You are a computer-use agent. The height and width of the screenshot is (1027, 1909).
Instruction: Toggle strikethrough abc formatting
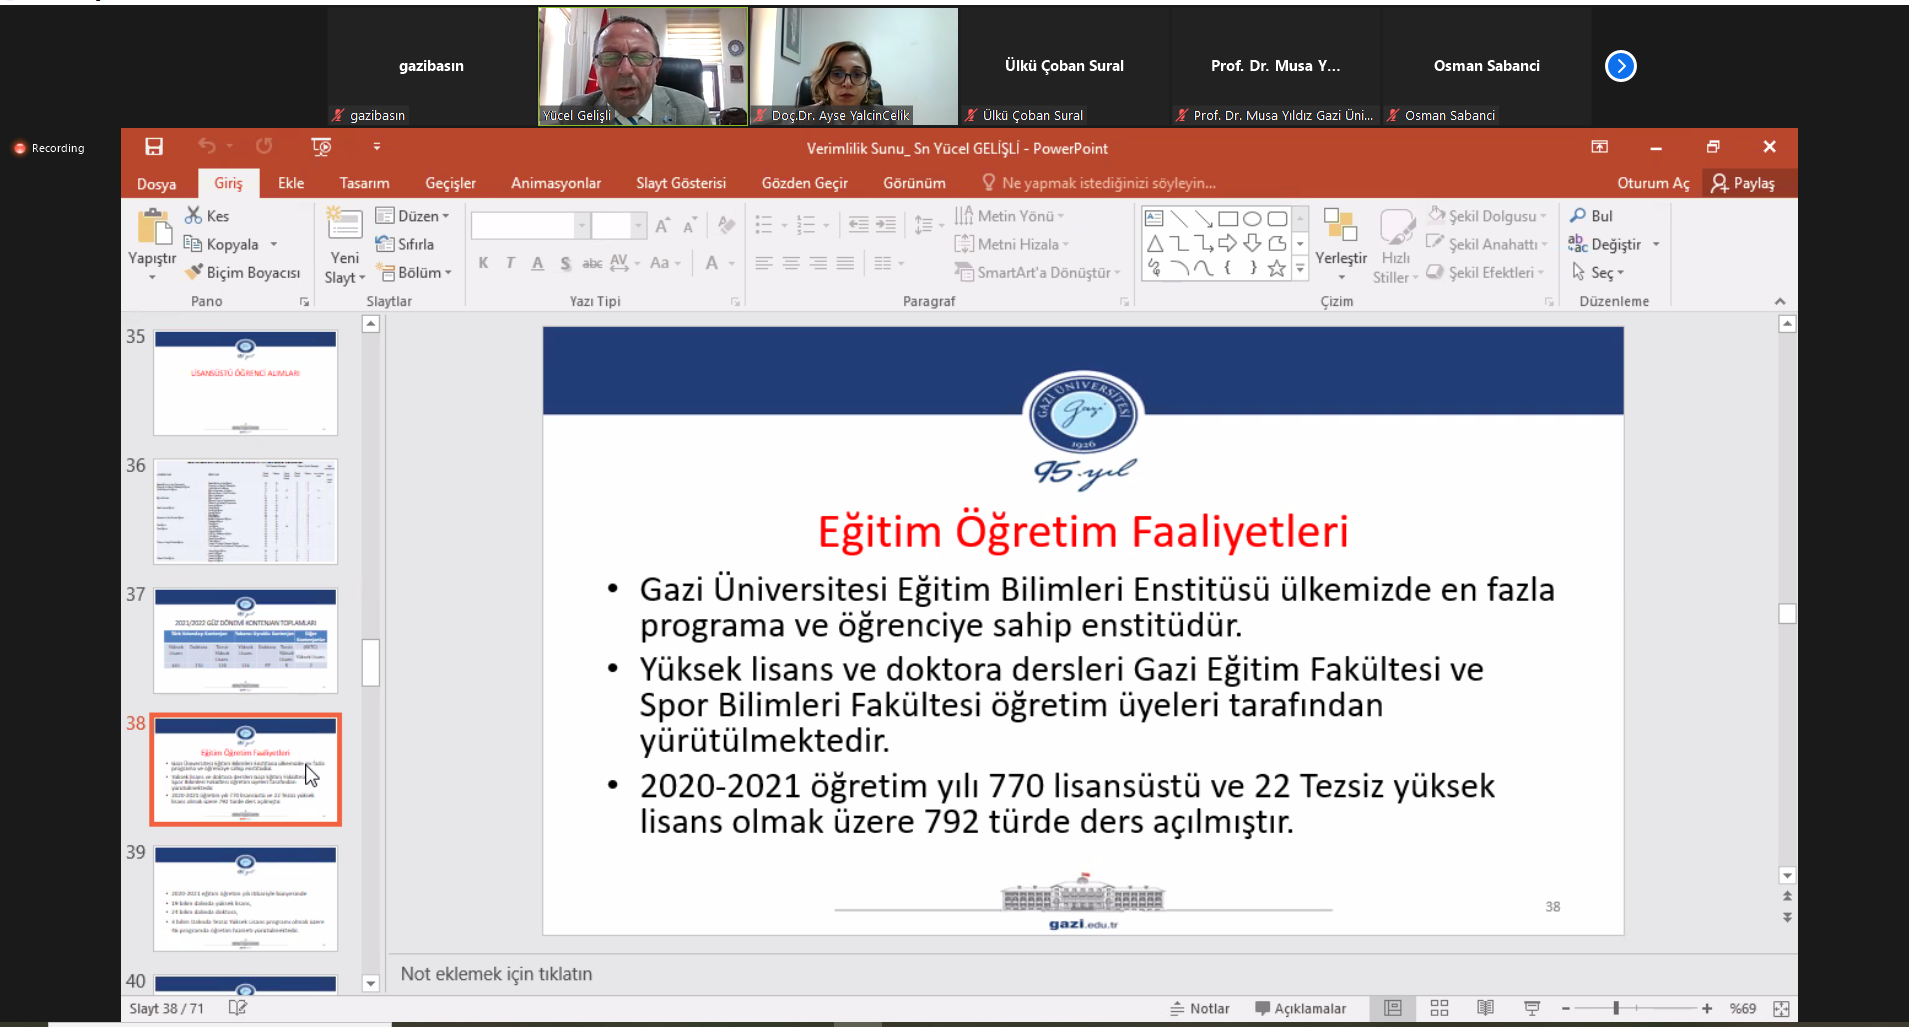click(x=592, y=263)
